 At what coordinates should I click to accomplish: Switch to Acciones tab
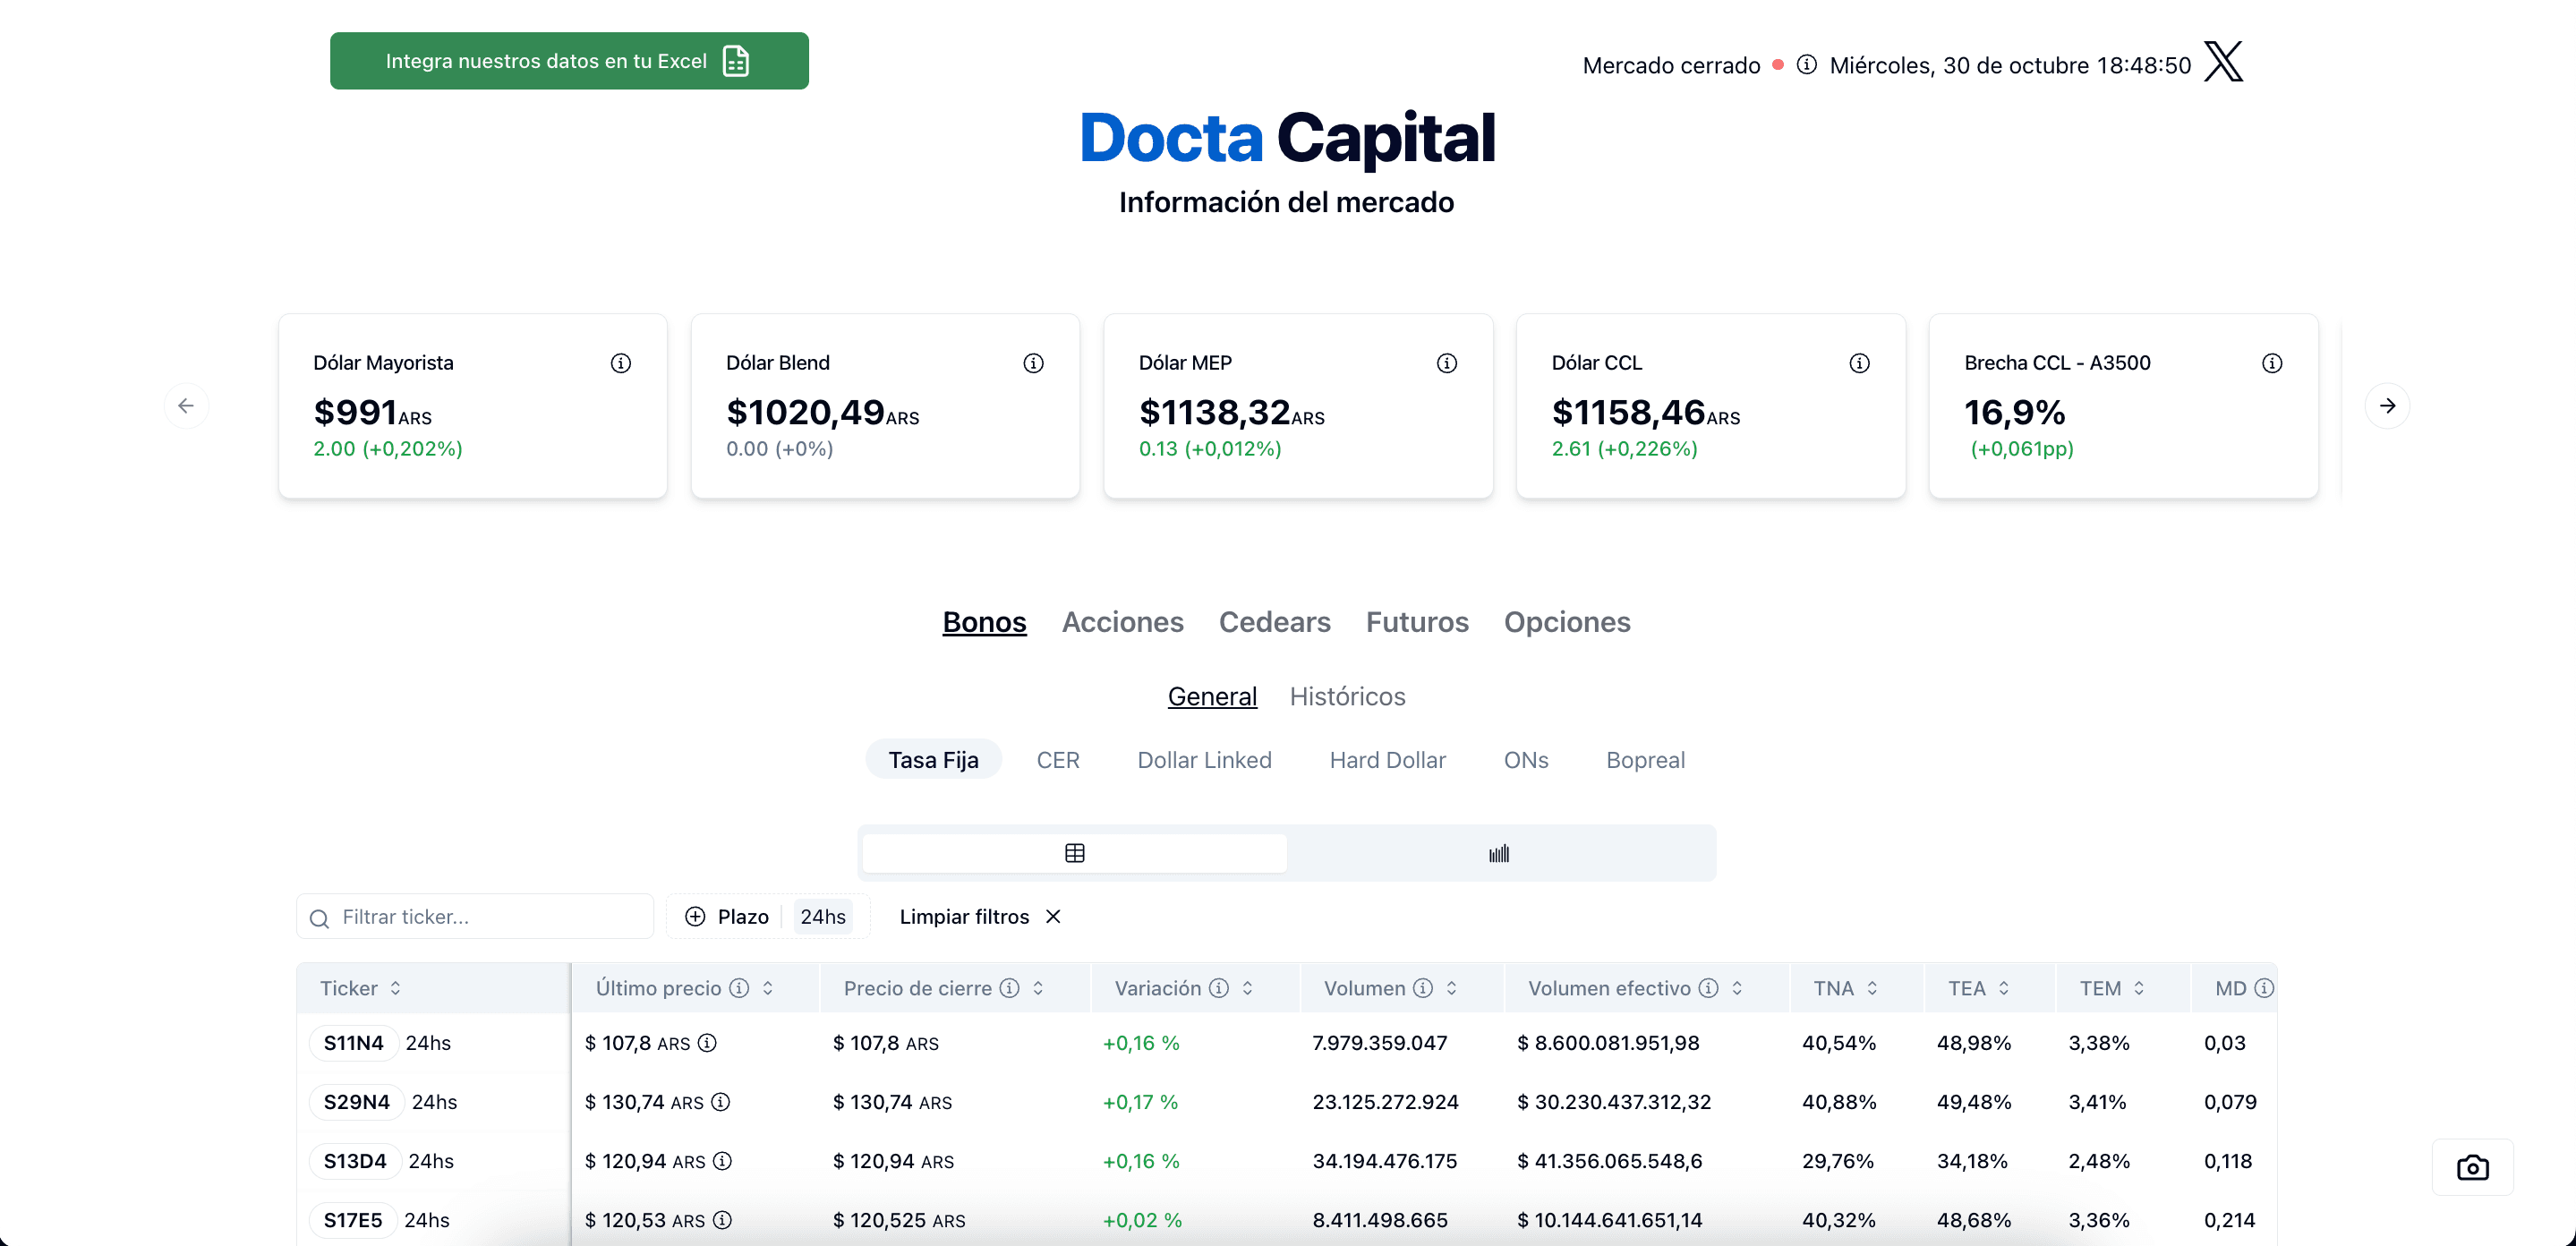1122,622
